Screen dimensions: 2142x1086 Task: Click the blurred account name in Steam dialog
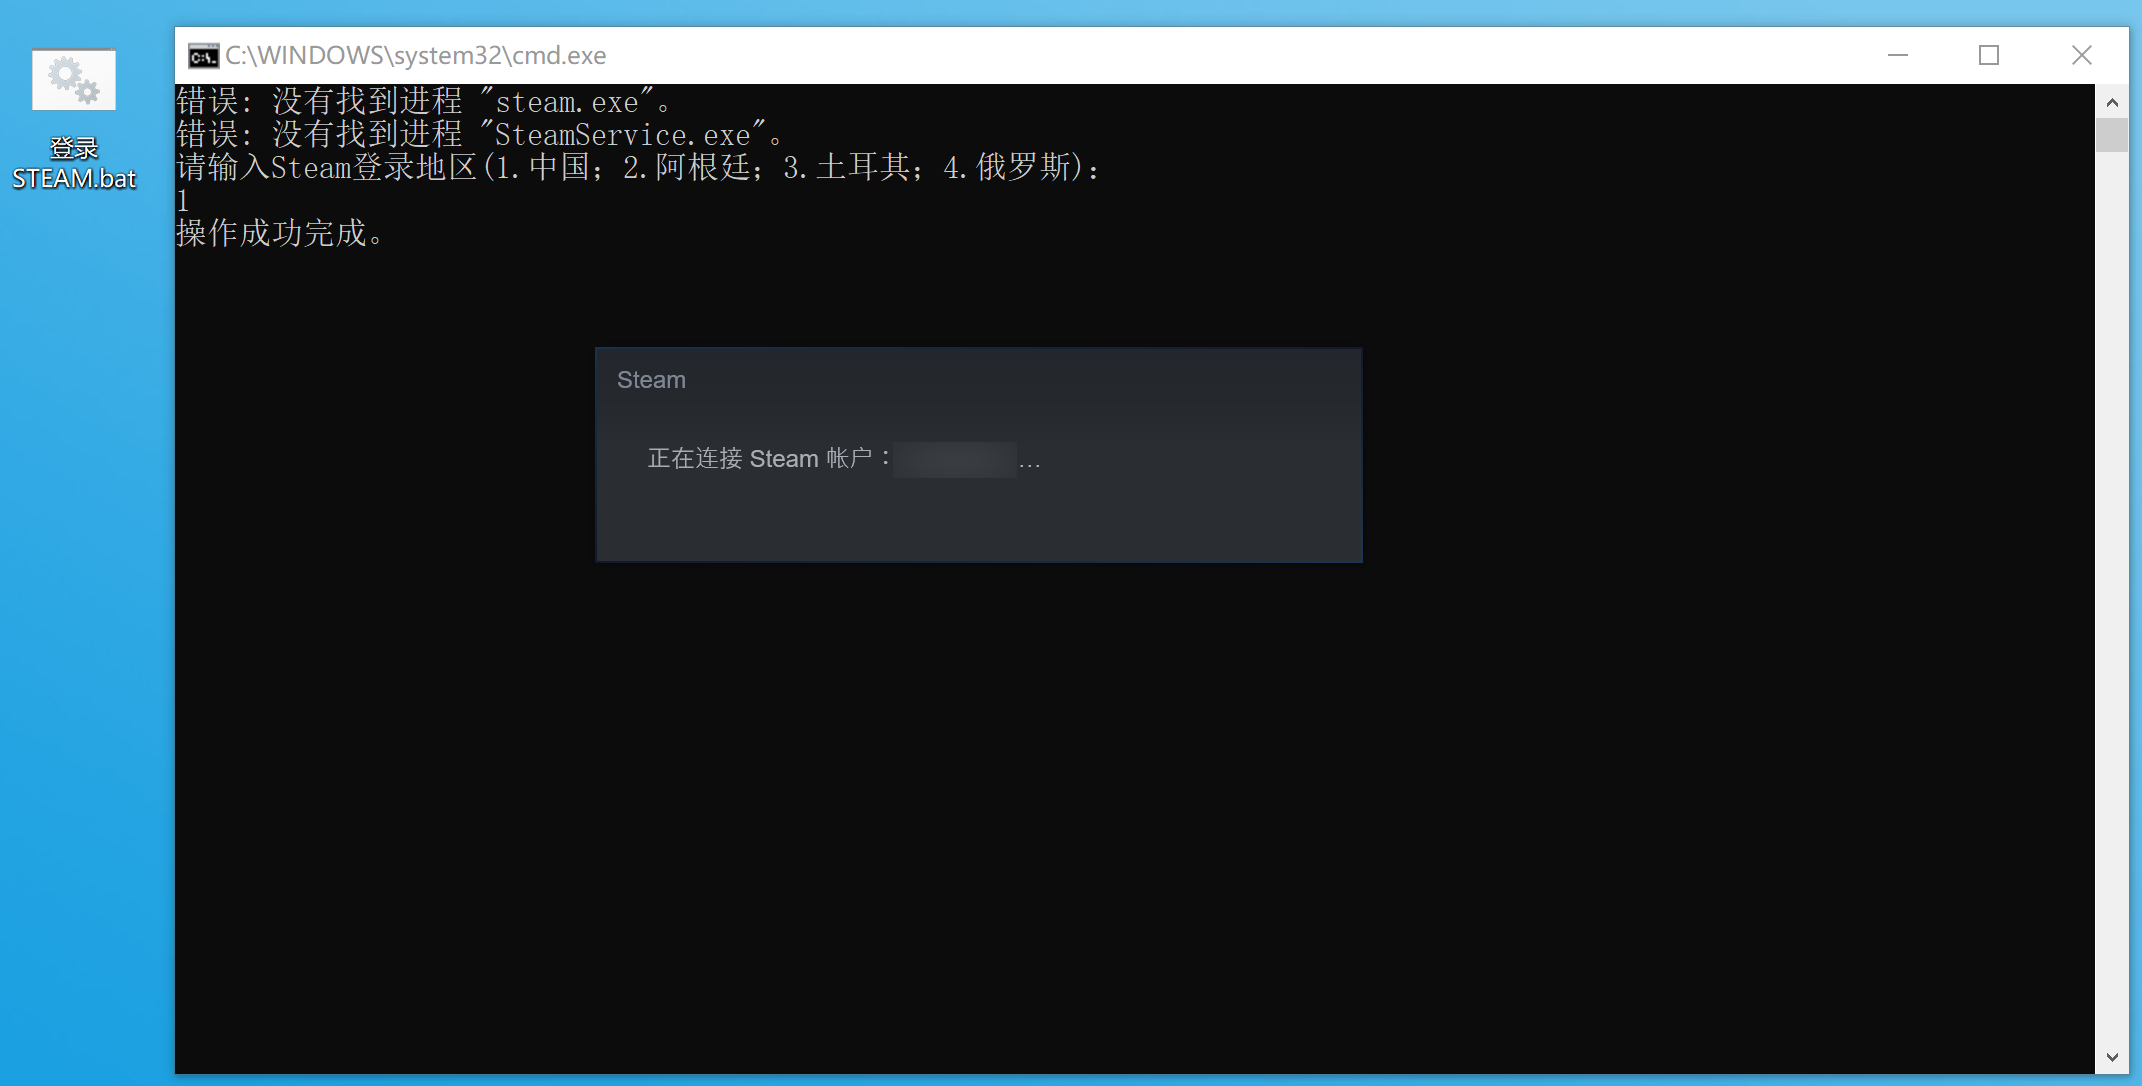tap(955, 459)
